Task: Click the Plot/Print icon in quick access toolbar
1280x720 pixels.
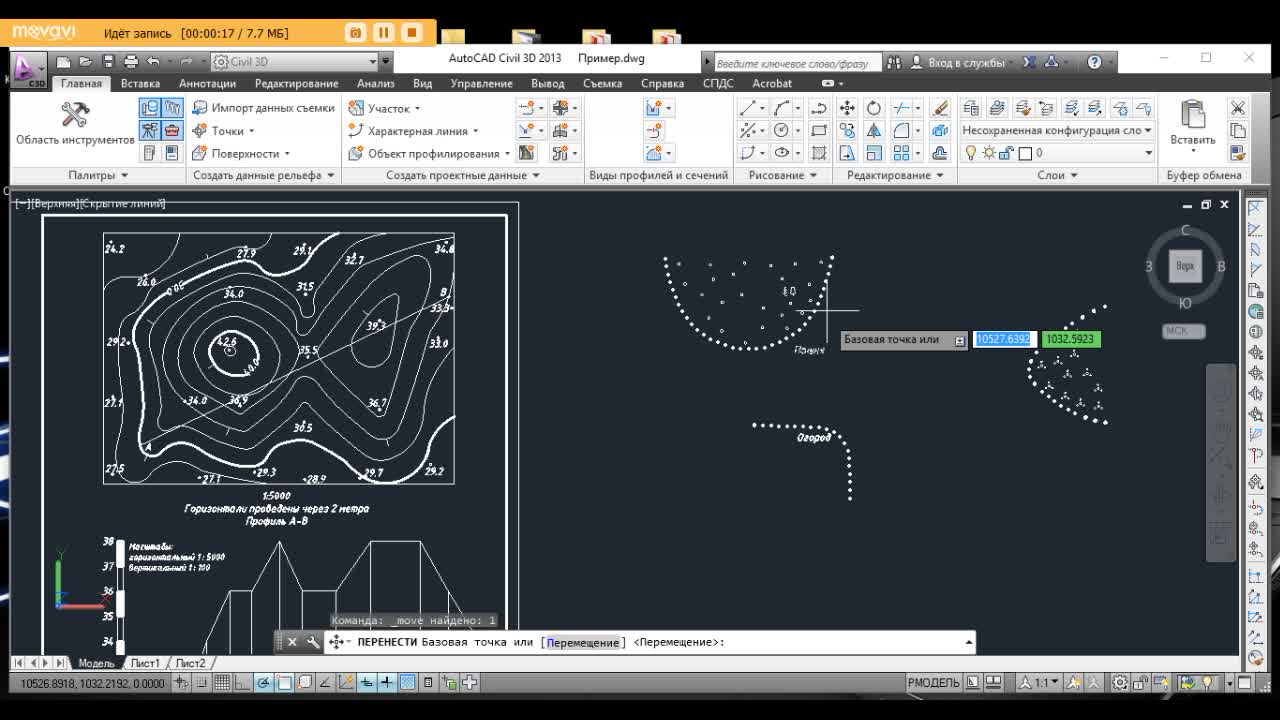Action: pos(130,62)
